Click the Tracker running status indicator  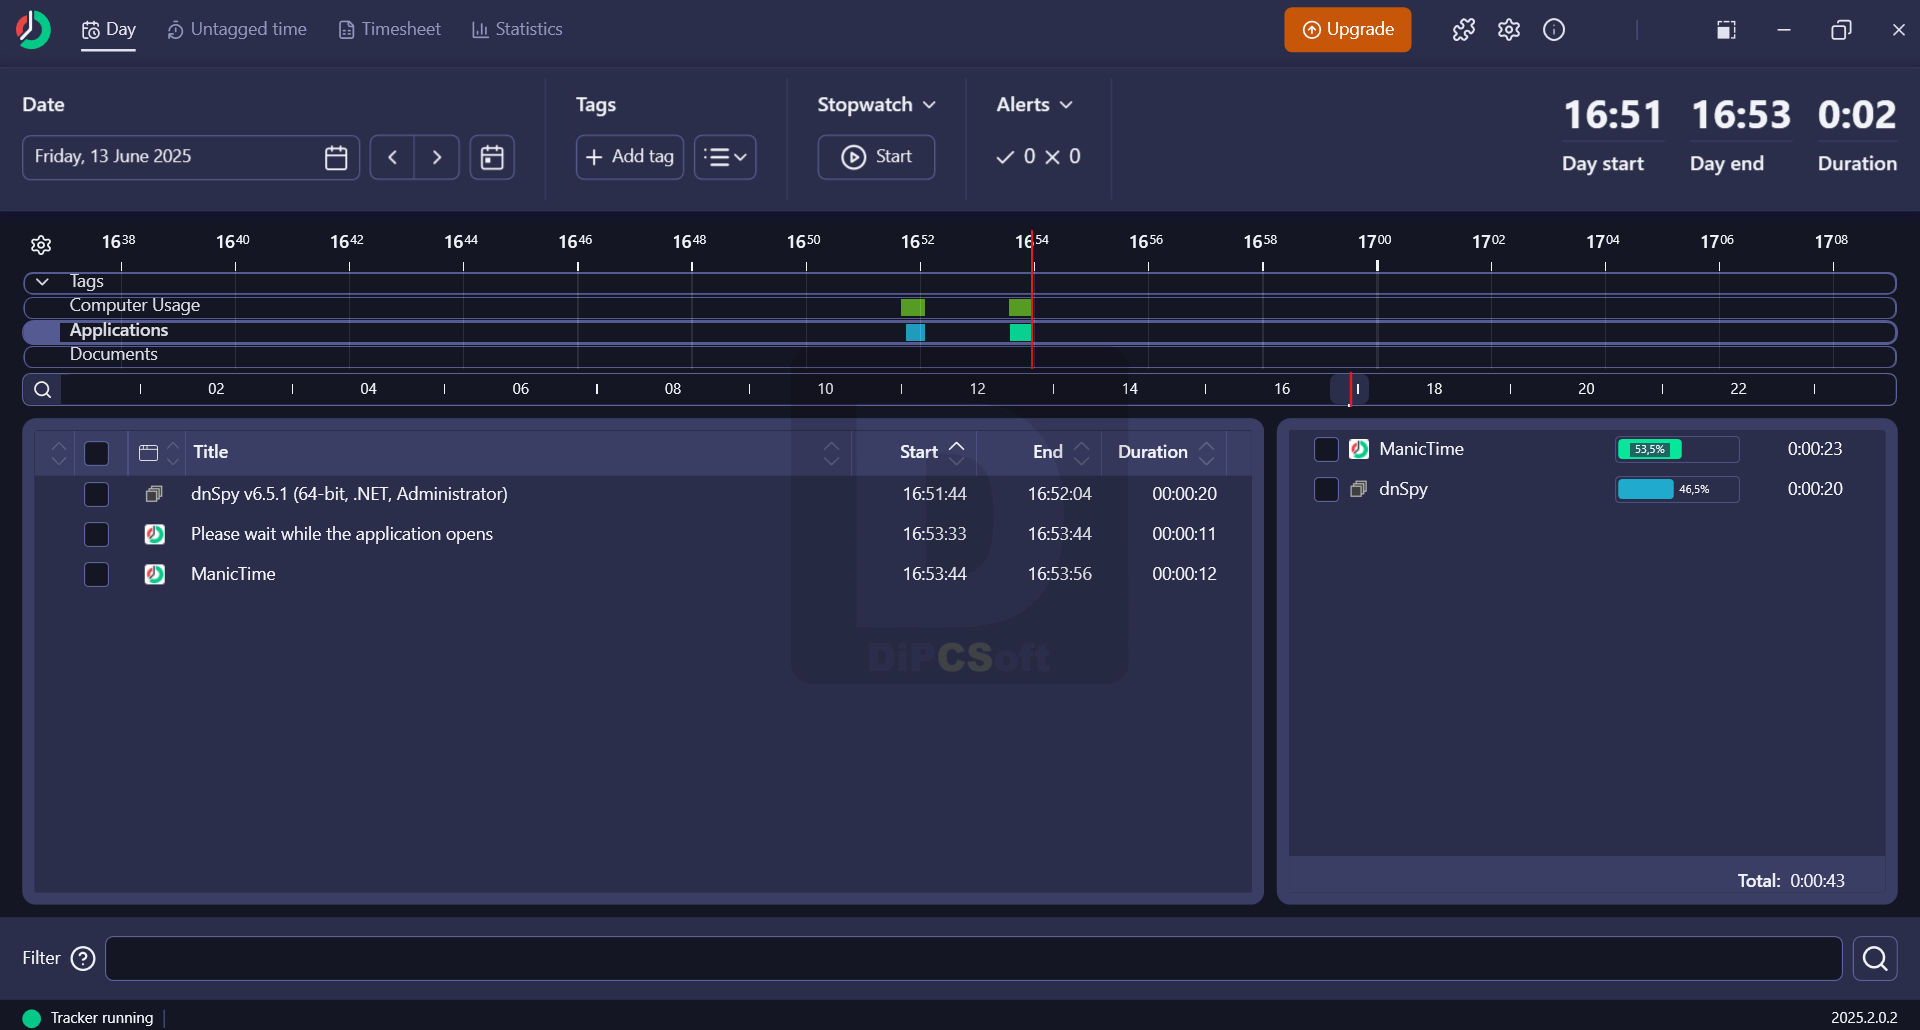tap(88, 1017)
